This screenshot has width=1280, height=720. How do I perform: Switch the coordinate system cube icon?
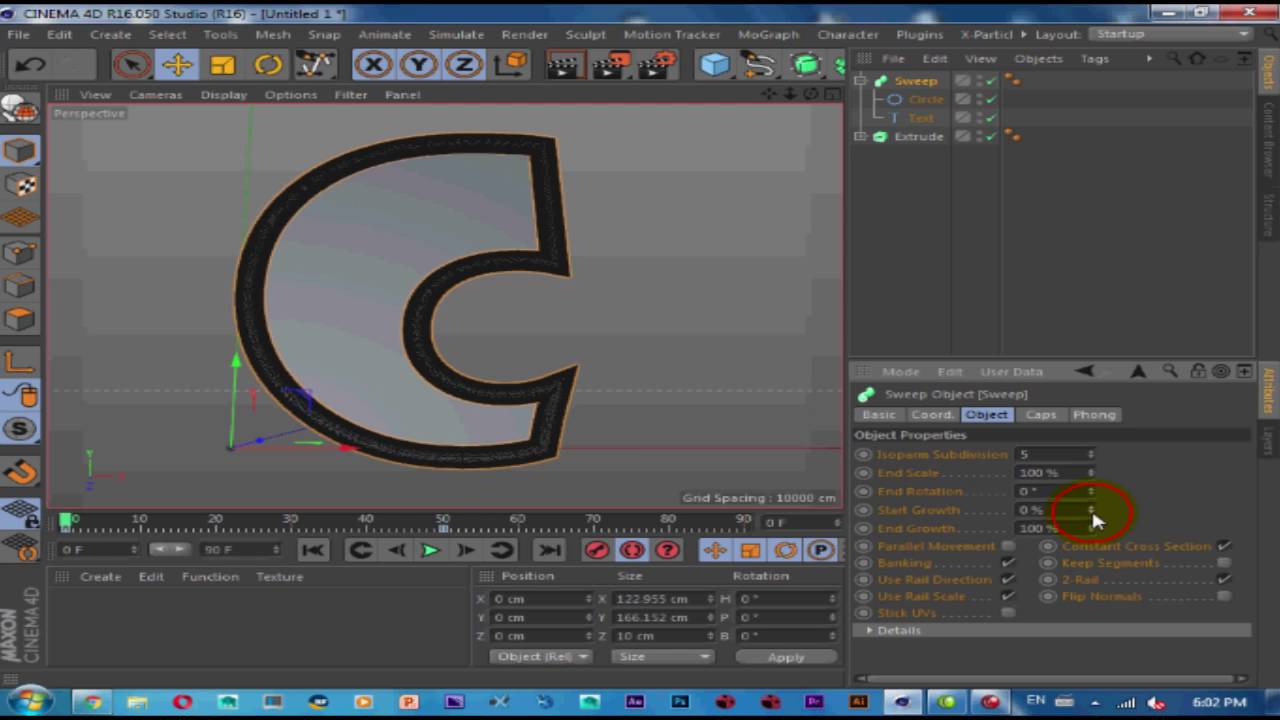click(511, 65)
